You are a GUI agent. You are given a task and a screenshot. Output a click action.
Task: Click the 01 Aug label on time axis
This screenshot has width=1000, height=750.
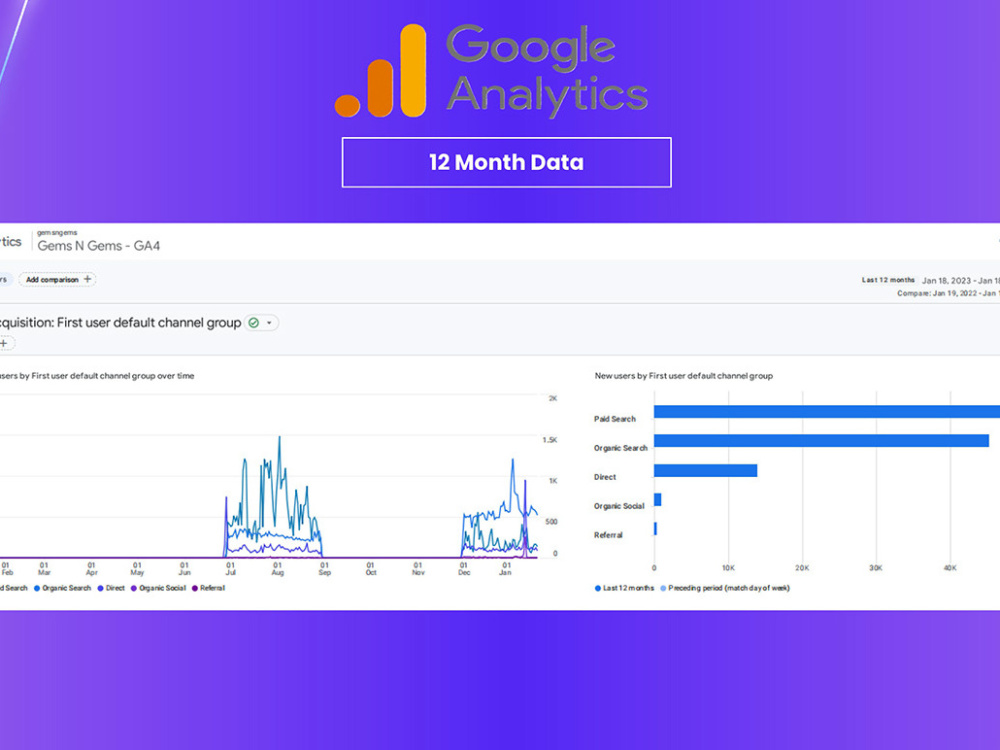277,569
